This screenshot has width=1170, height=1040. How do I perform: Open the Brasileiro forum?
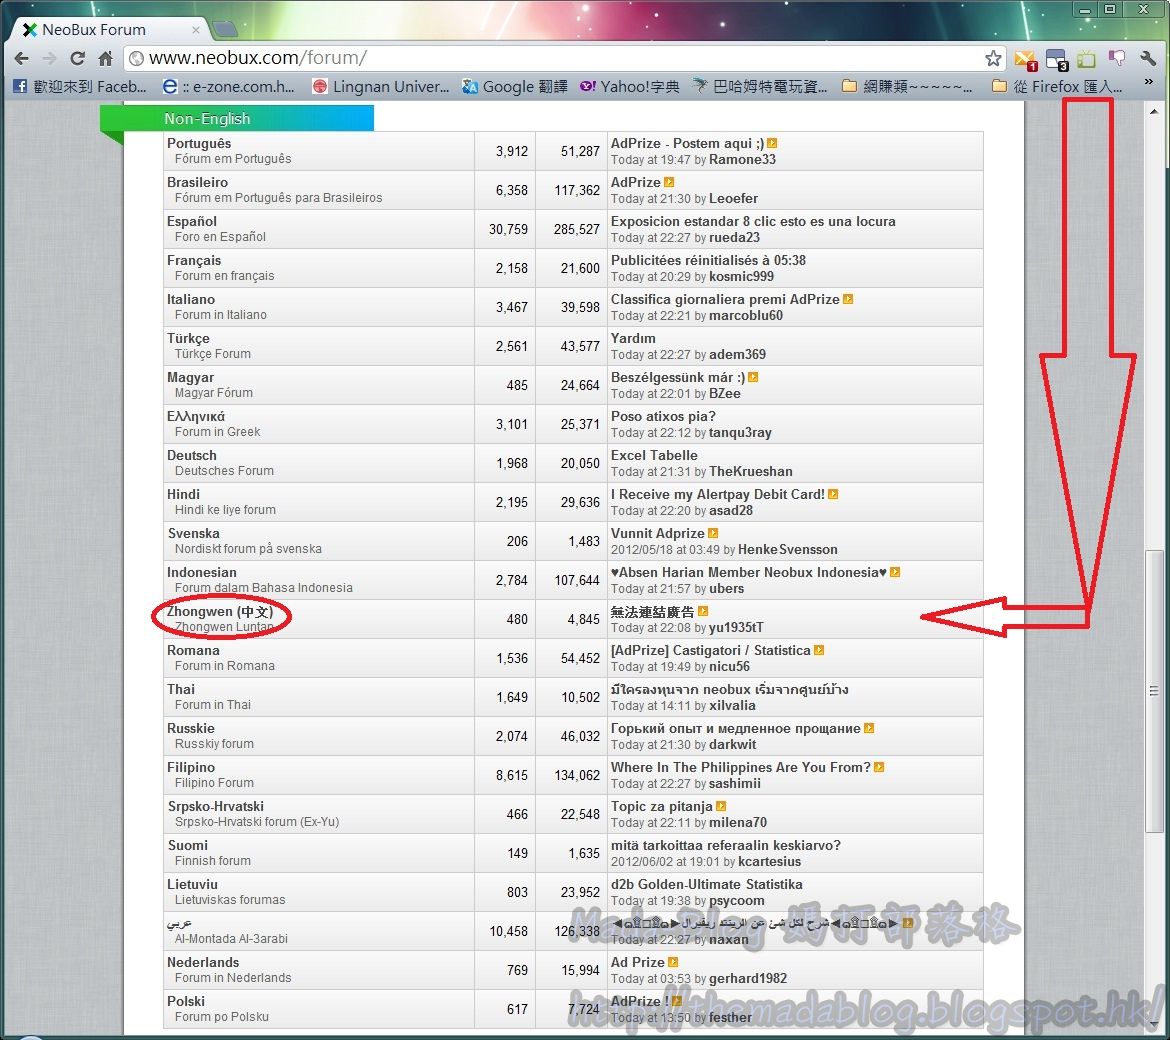197,182
